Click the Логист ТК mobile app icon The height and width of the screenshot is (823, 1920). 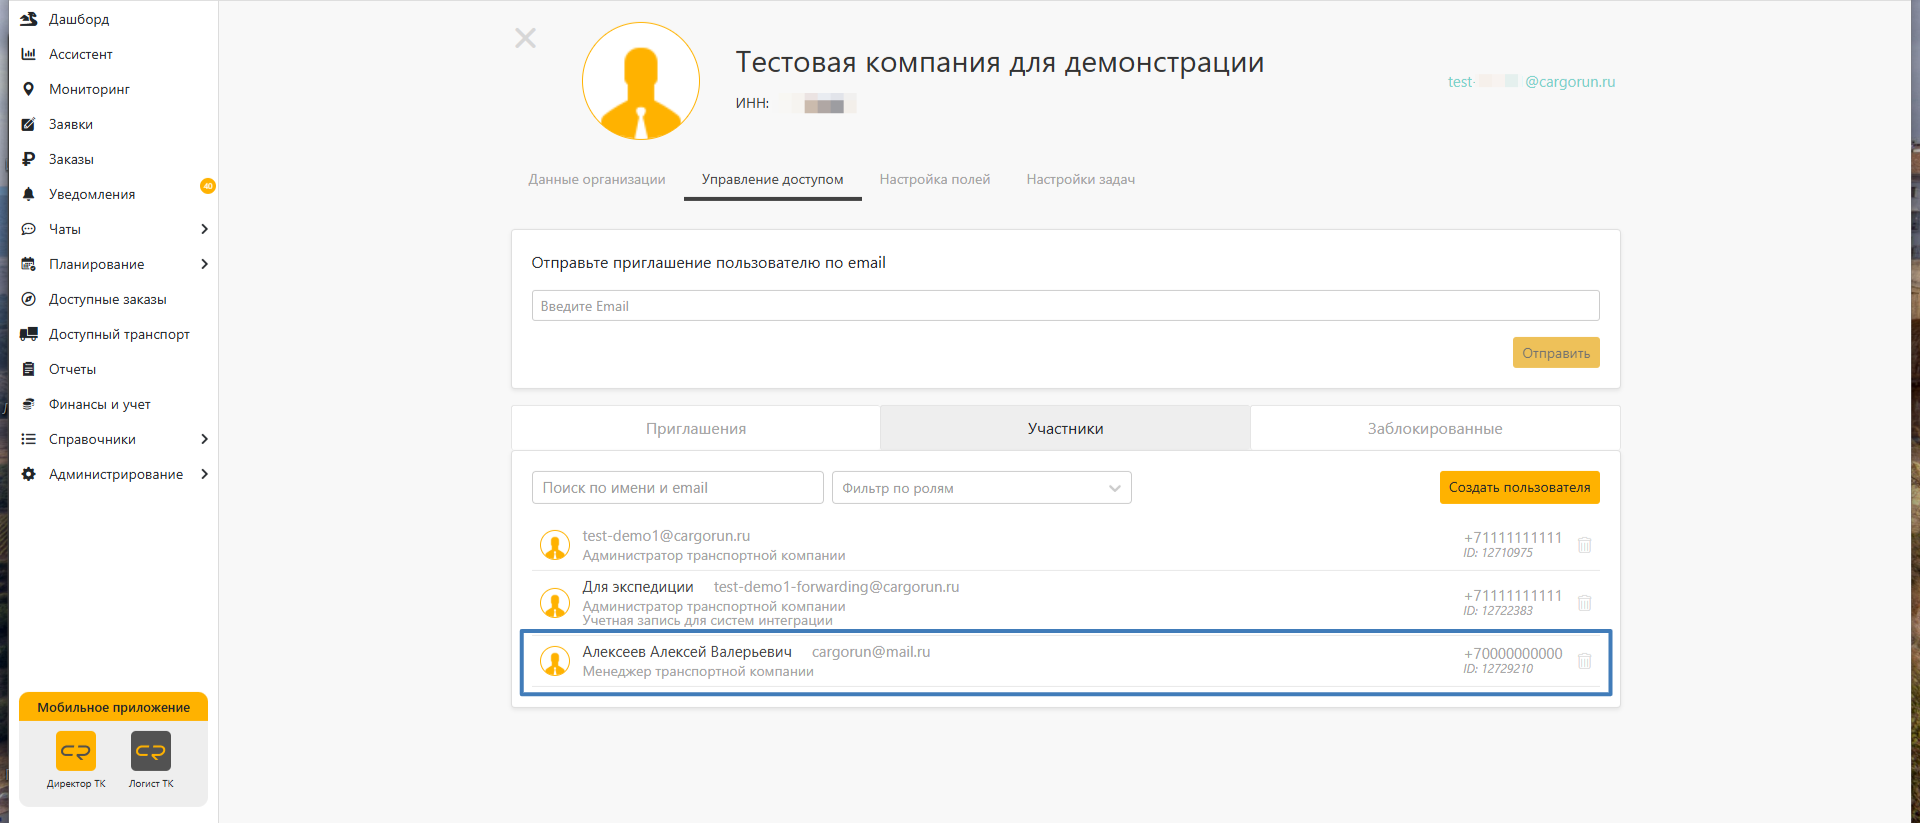pyautogui.click(x=151, y=751)
